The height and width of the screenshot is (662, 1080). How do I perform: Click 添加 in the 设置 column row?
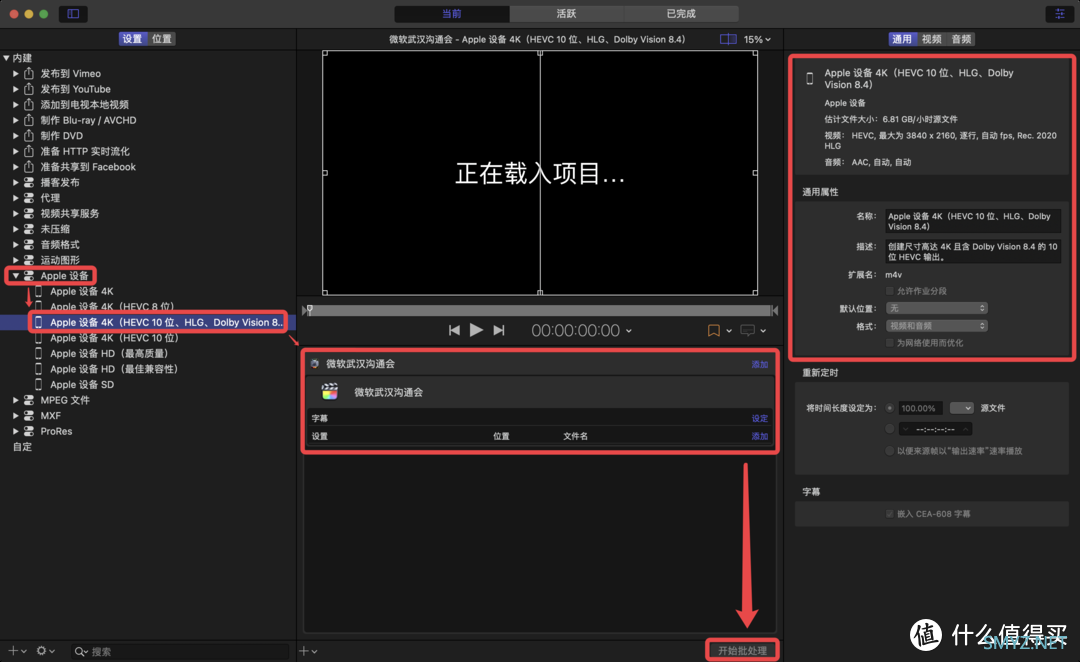coord(760,436)
